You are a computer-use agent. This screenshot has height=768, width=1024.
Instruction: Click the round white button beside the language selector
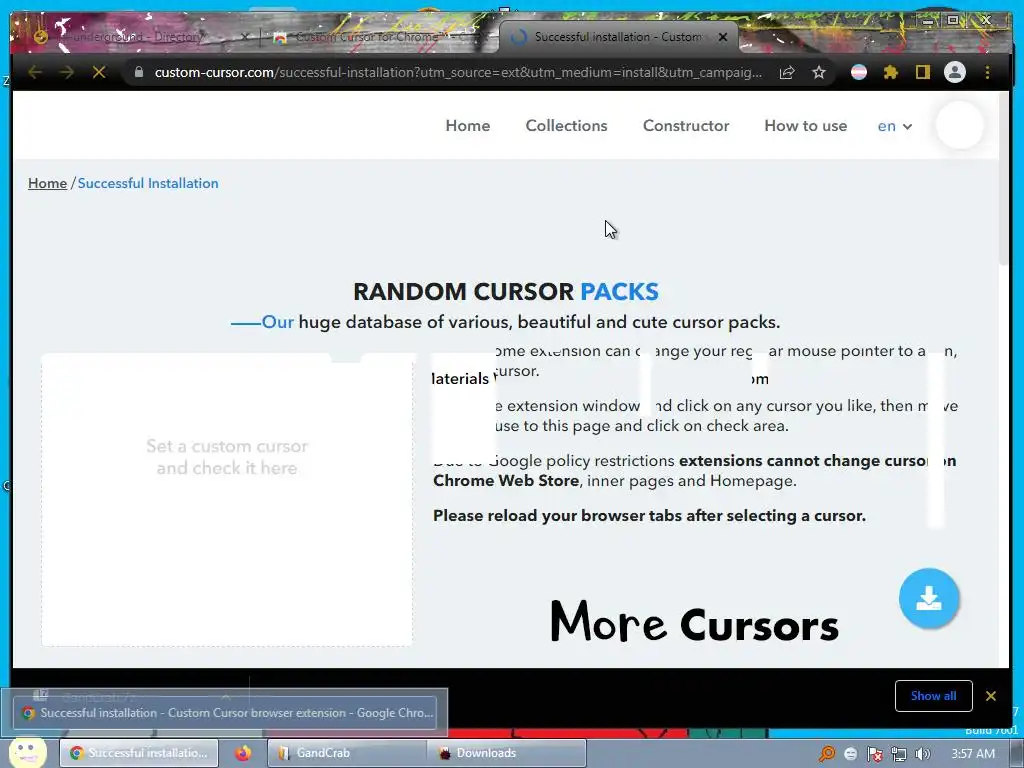click(959, 125)
